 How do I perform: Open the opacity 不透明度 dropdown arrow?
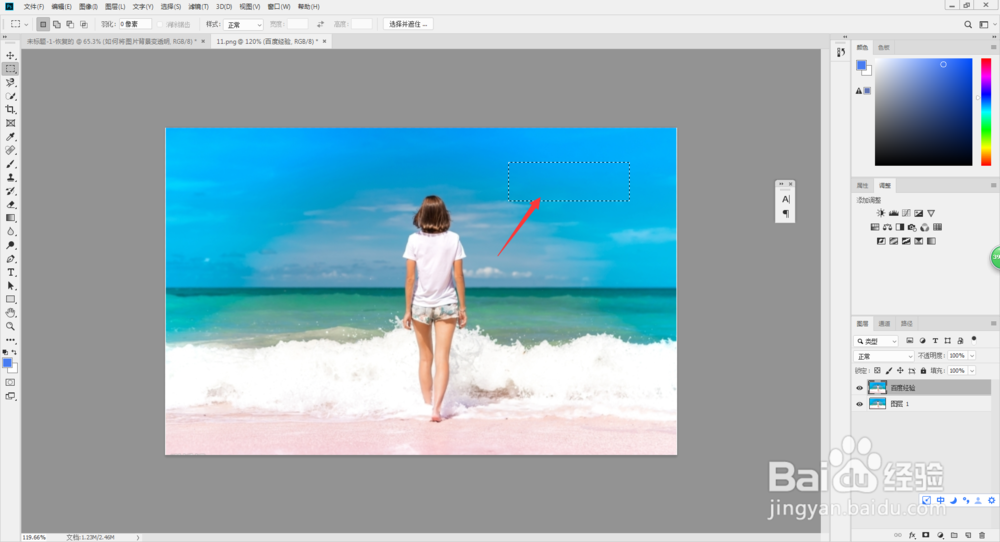[x=972, y=356]
